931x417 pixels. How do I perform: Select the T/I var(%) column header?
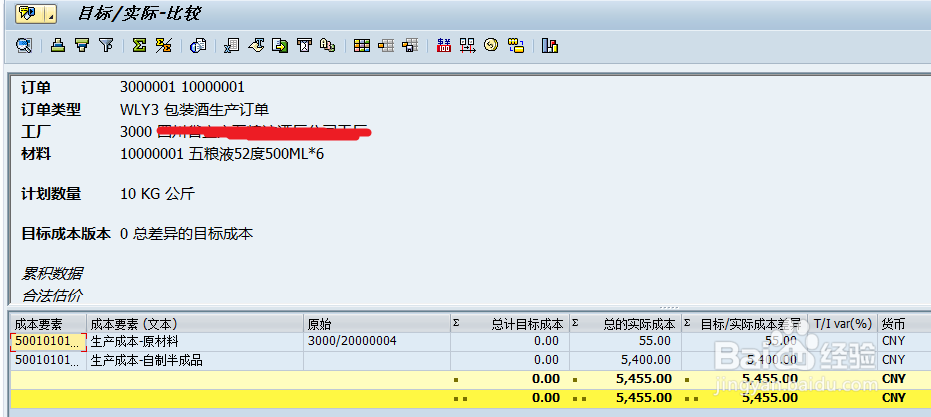pyautogui.click(x=843, y=324)
